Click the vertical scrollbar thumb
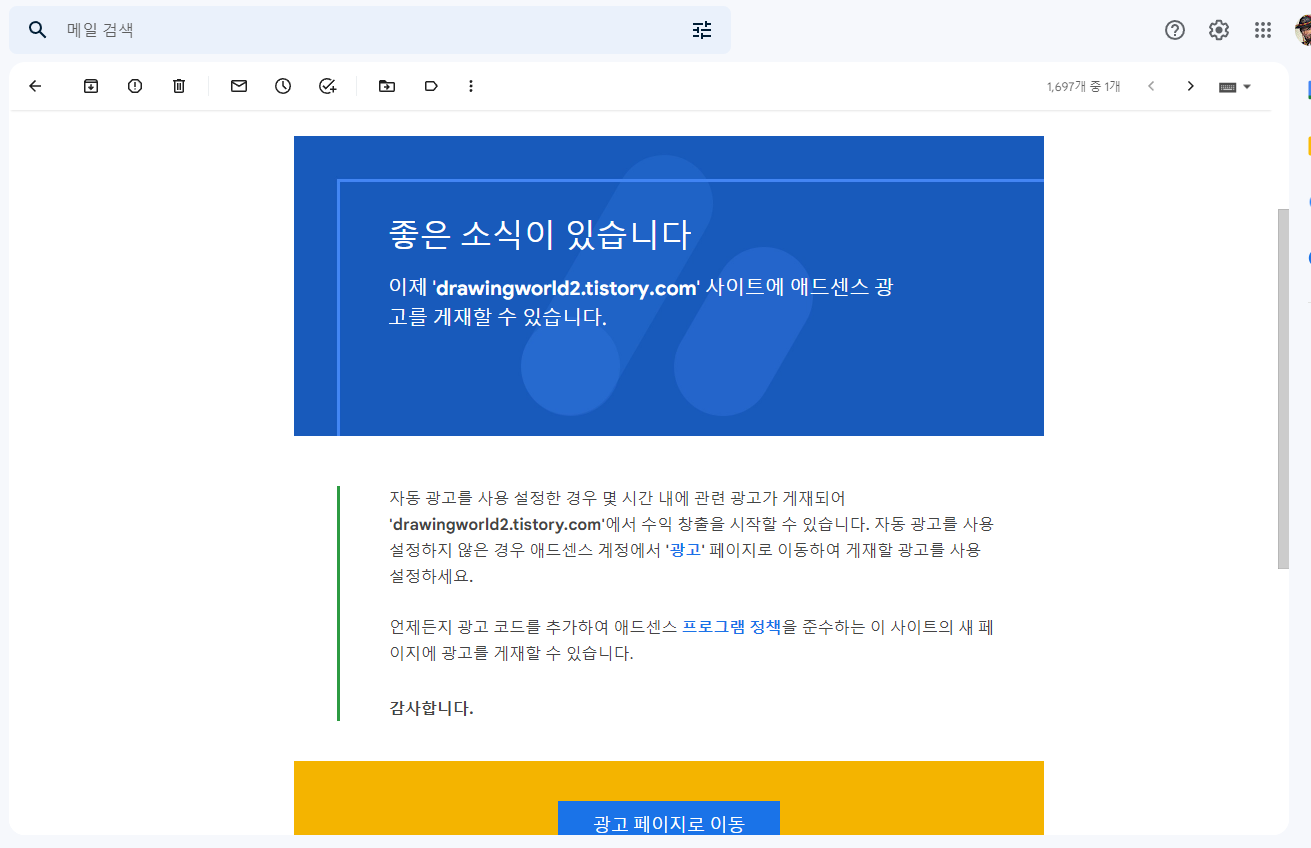The width and height of the screenshot is (1311, 848). tap(1283, 389)
